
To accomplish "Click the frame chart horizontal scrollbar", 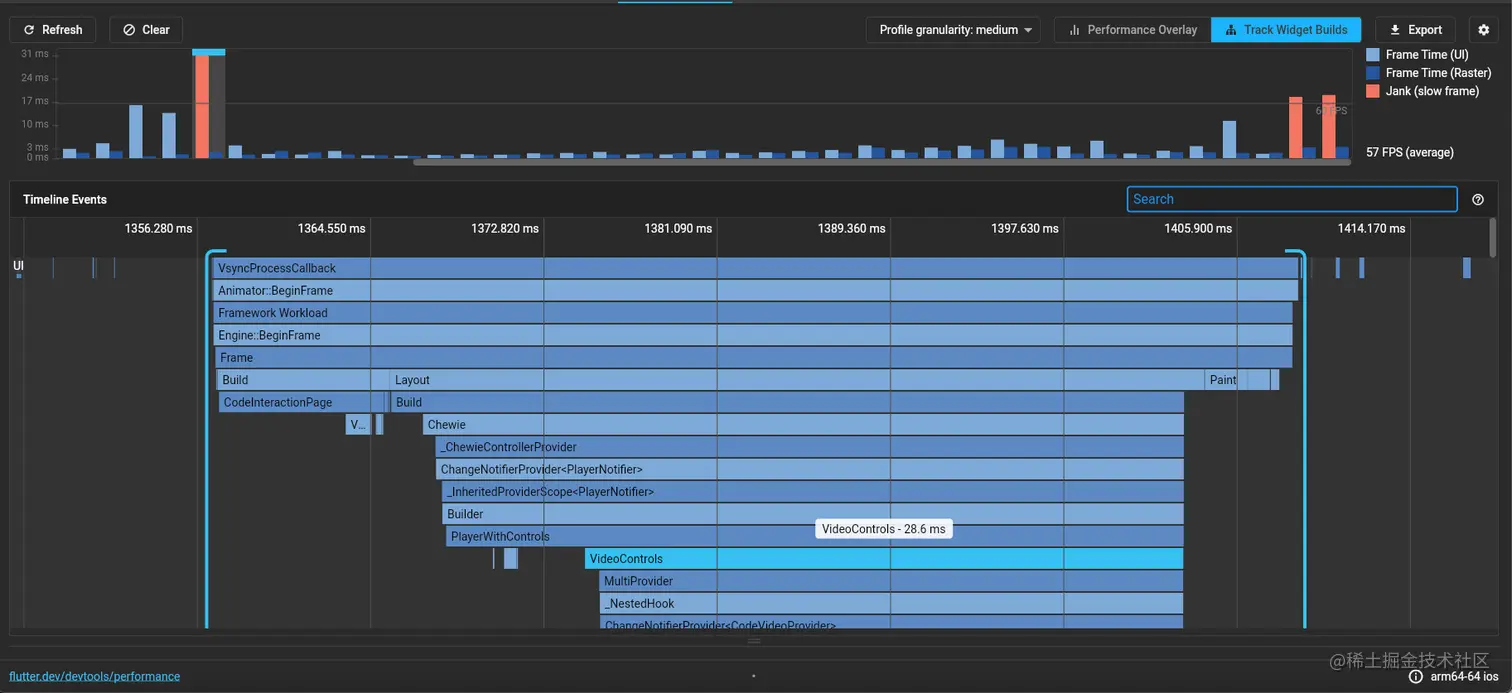I will [x=881, y=162].
